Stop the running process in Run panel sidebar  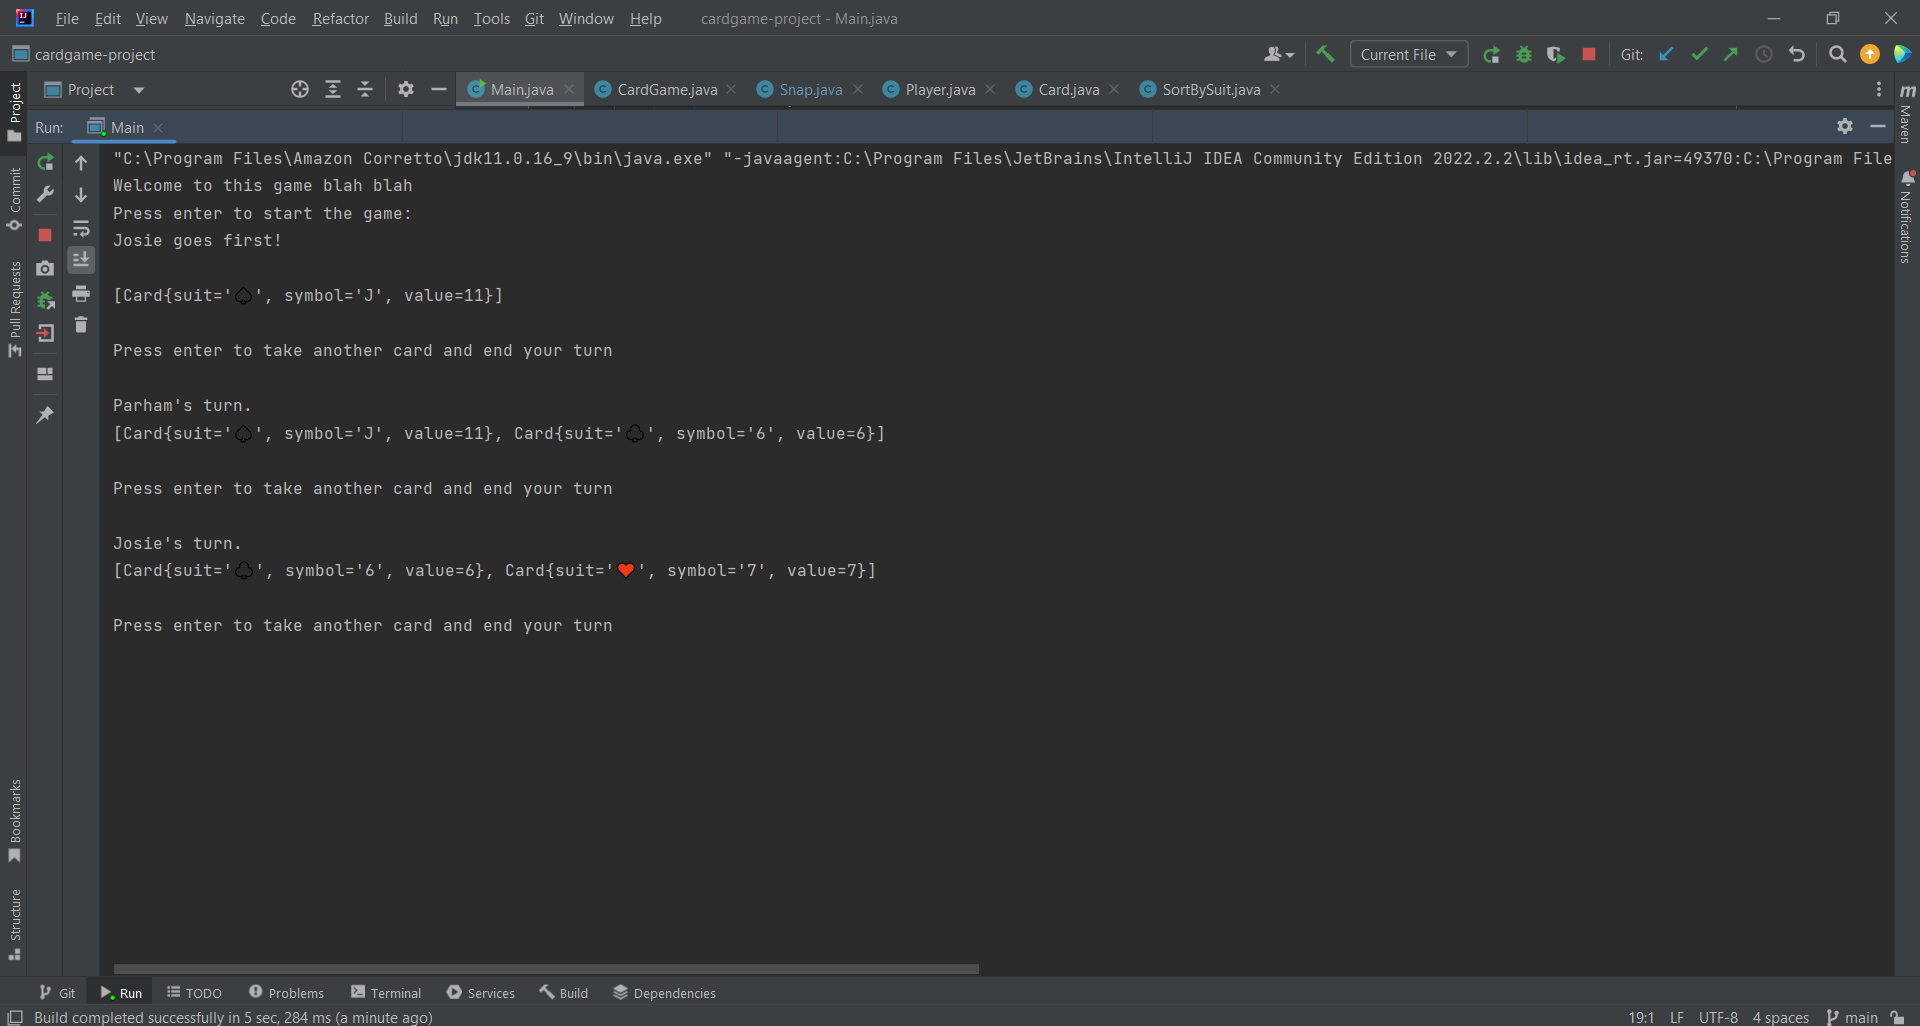tap(45, 235)
